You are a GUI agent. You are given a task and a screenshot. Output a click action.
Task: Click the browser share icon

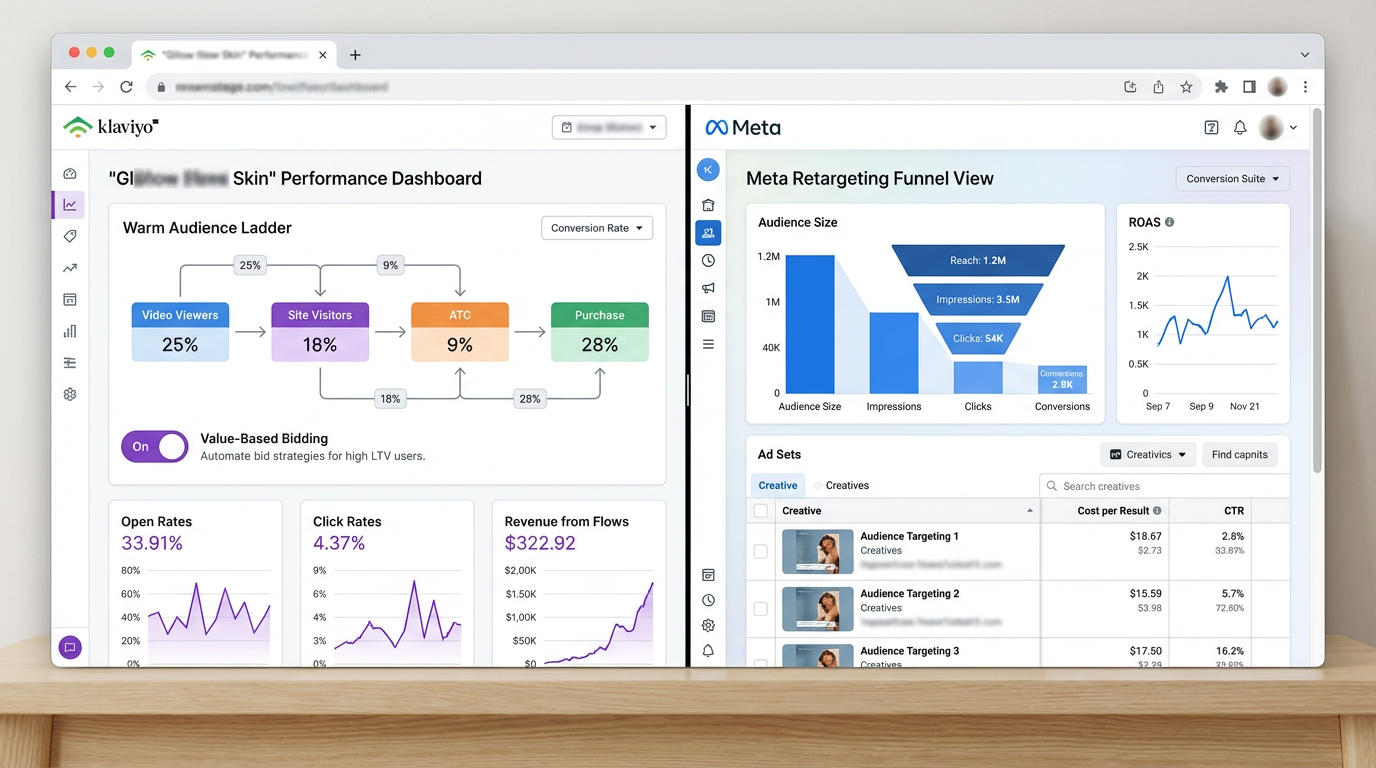click(1158, 87)
